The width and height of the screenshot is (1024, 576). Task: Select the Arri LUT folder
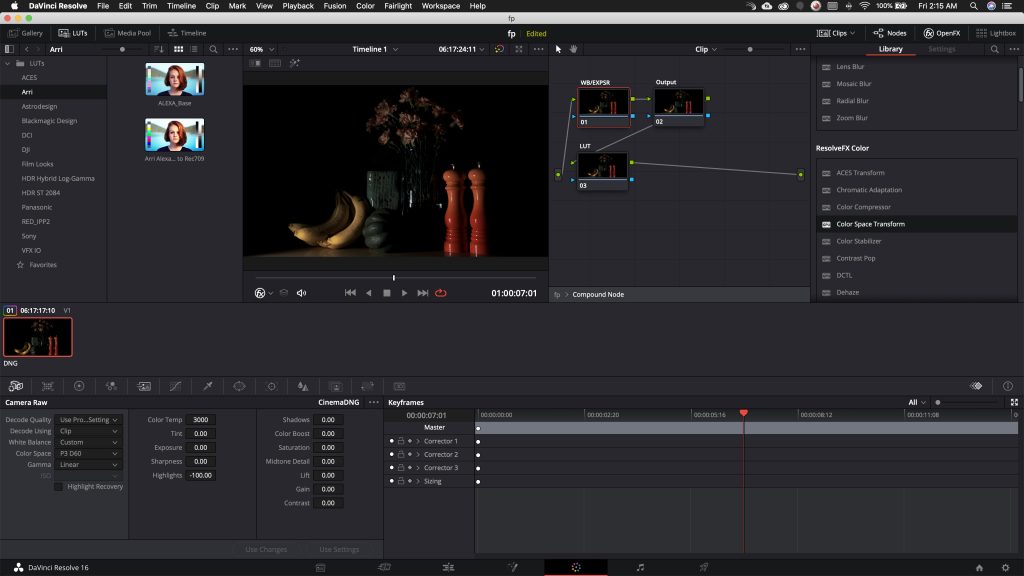(28, 92)
